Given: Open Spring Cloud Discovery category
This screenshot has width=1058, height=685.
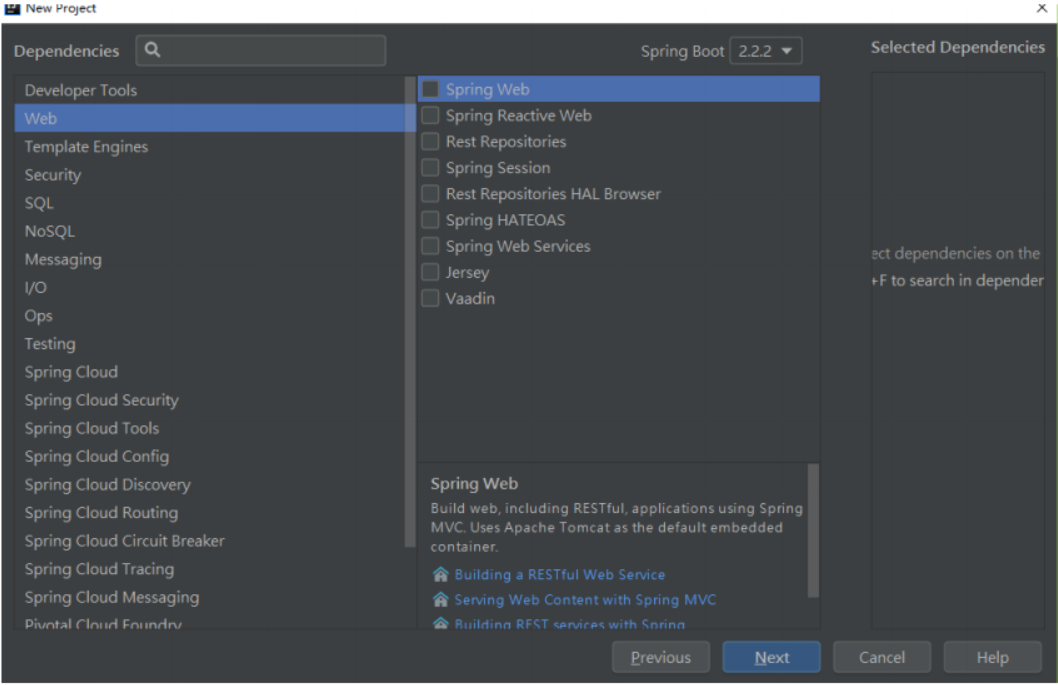Looking at the screenshot, I should 210,485.
